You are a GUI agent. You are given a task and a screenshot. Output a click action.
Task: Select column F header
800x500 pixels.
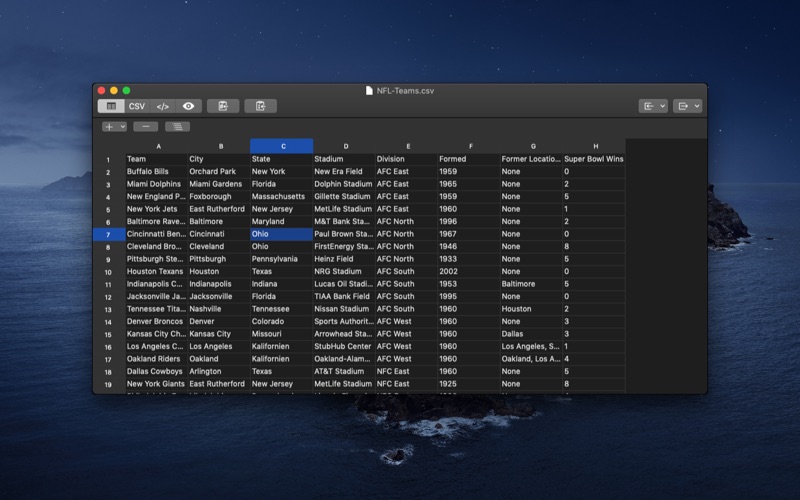click(x=470, y=146)
